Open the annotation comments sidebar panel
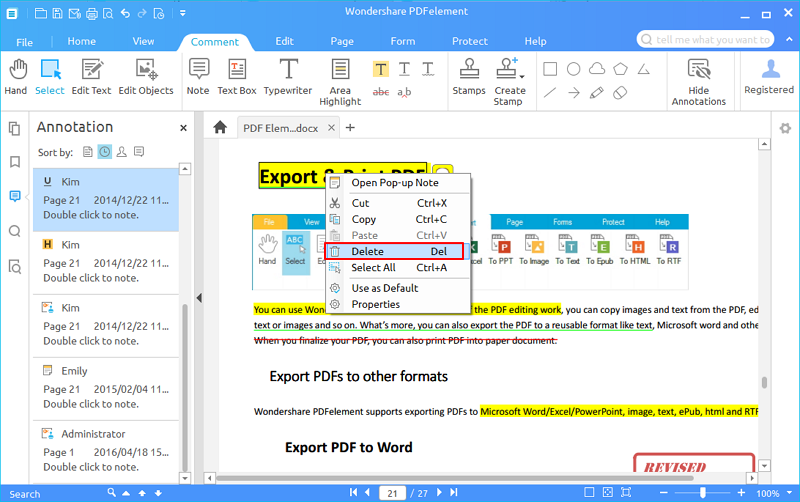Screen dimensions: 800x502 [x=15, y=196]
